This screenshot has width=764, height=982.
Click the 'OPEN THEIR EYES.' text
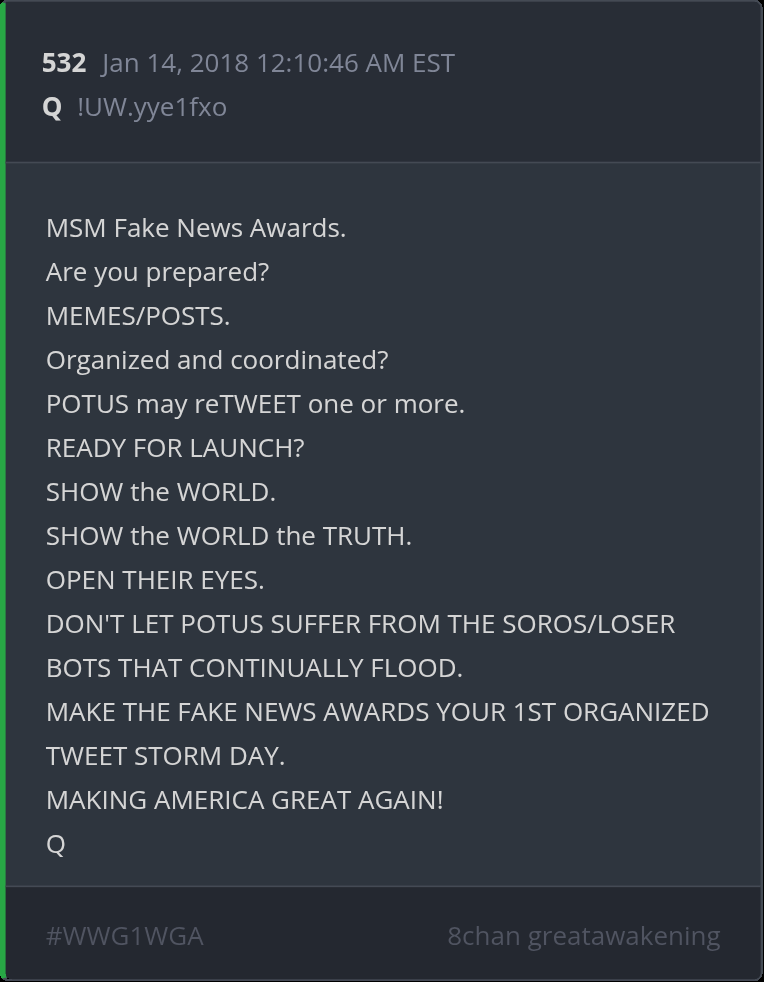point(155,581)
